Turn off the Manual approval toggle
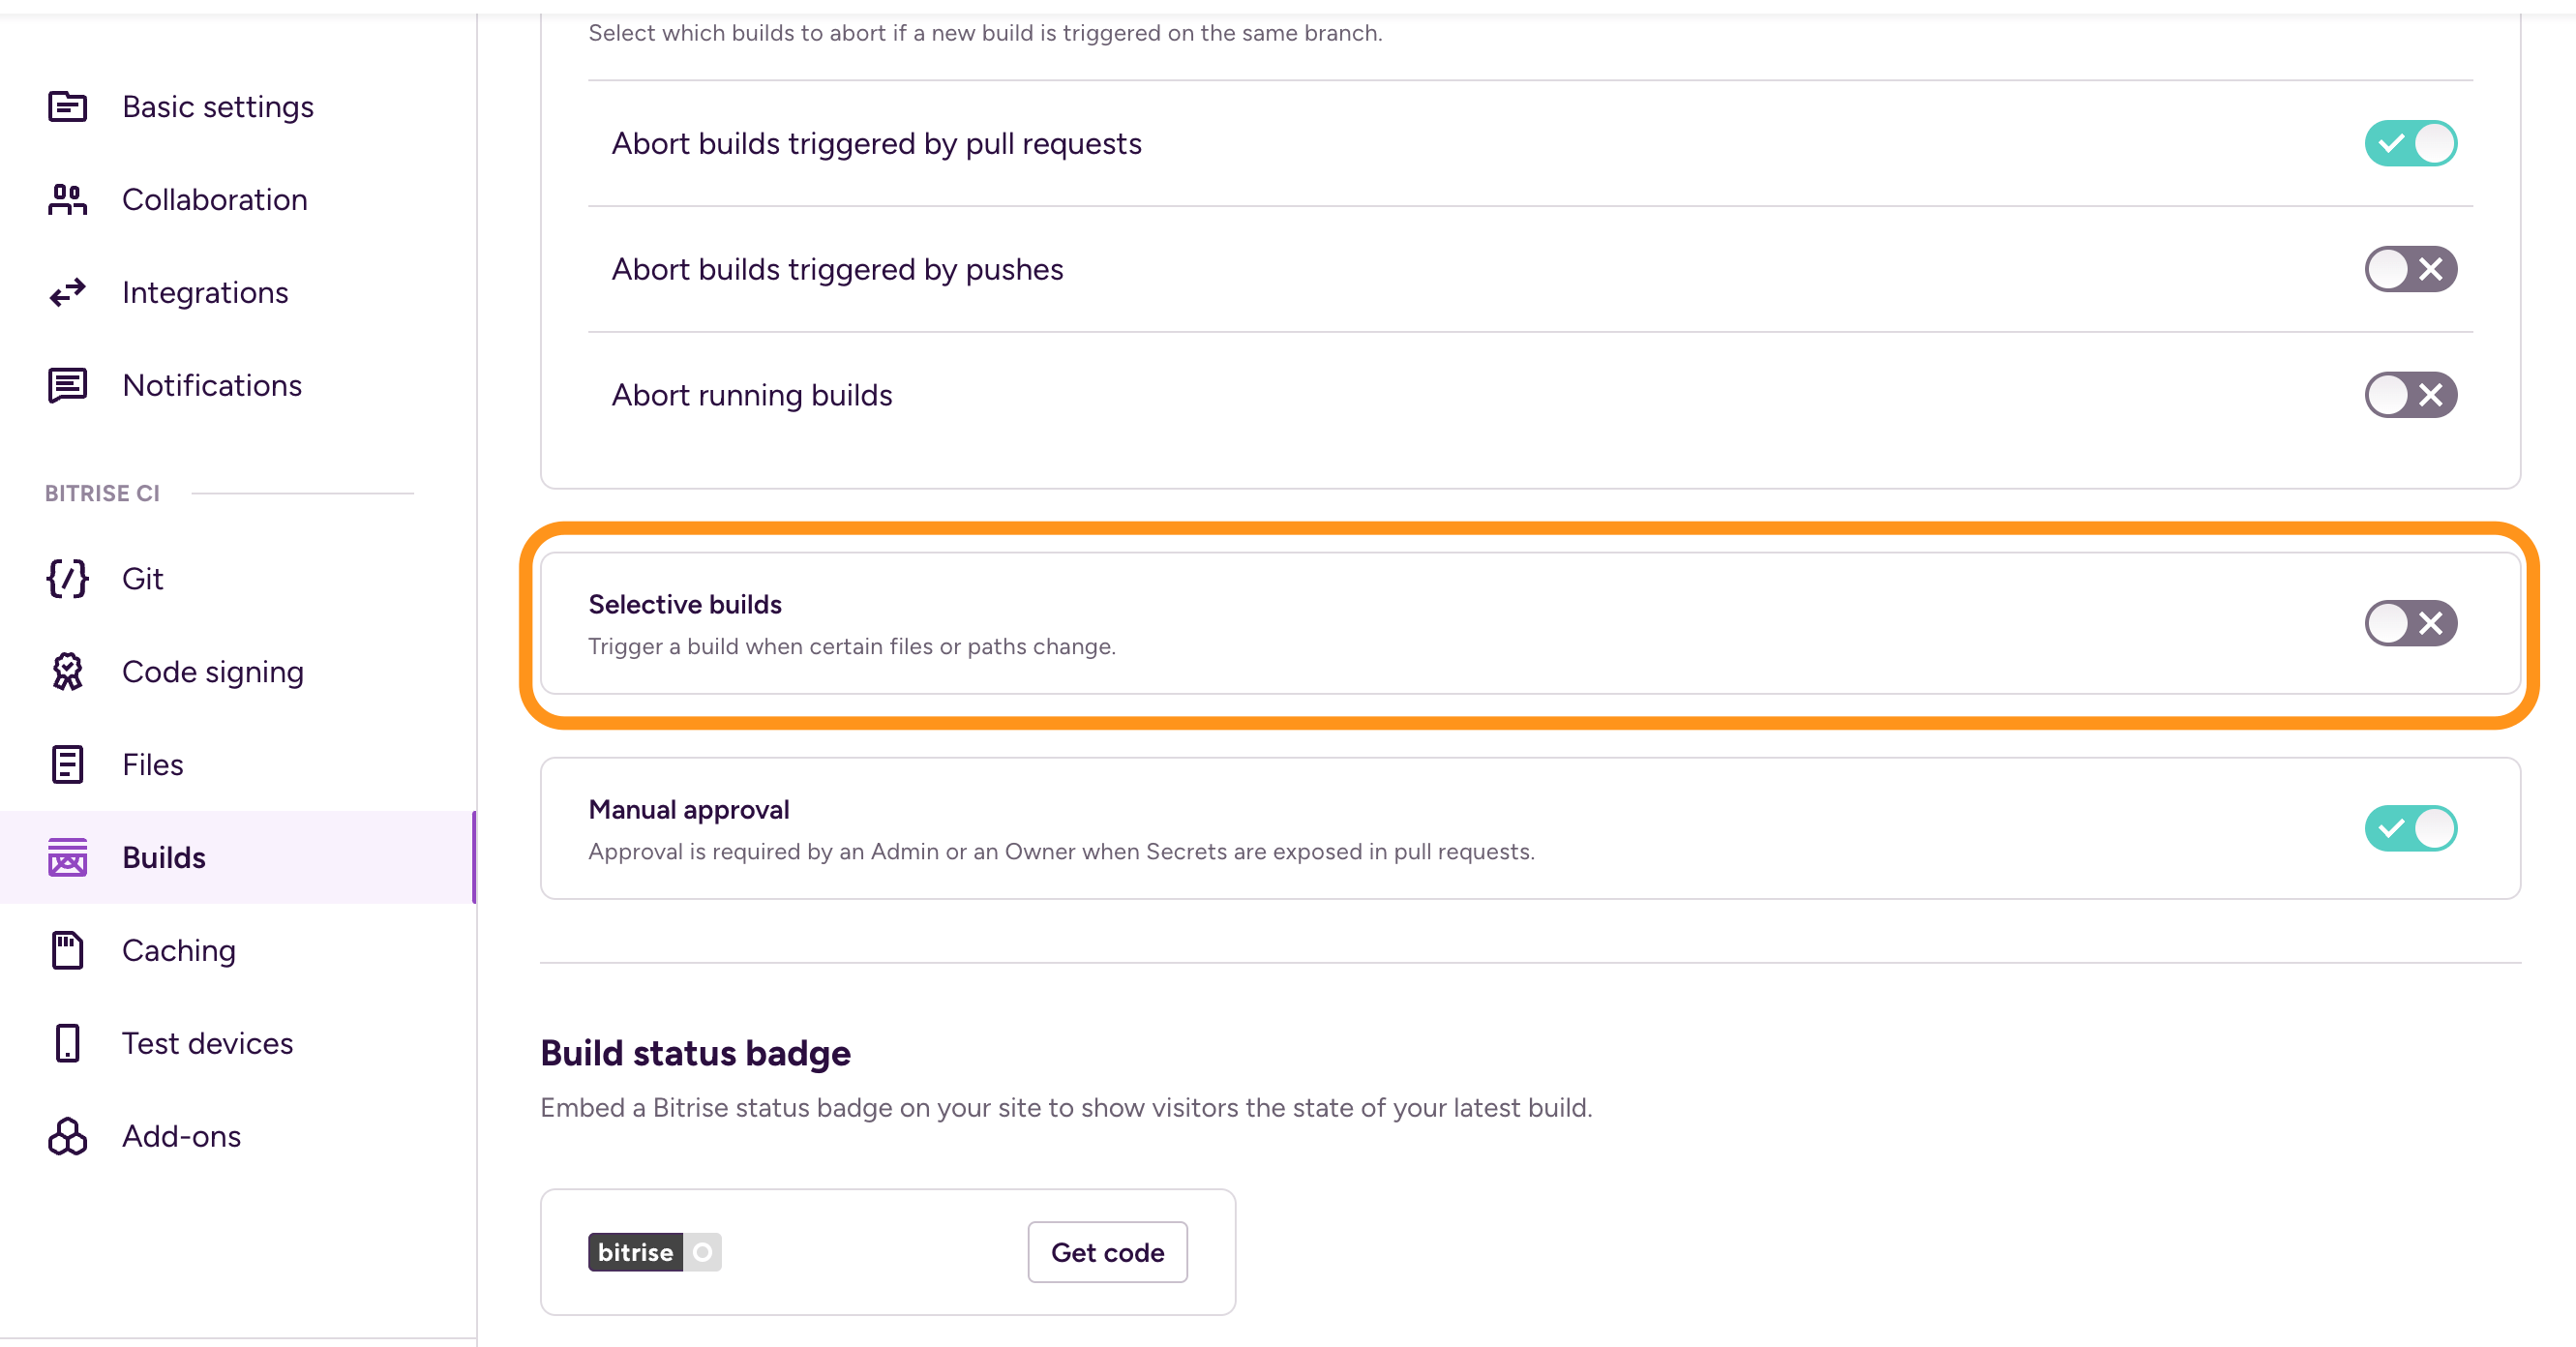 click(2410, 828)
